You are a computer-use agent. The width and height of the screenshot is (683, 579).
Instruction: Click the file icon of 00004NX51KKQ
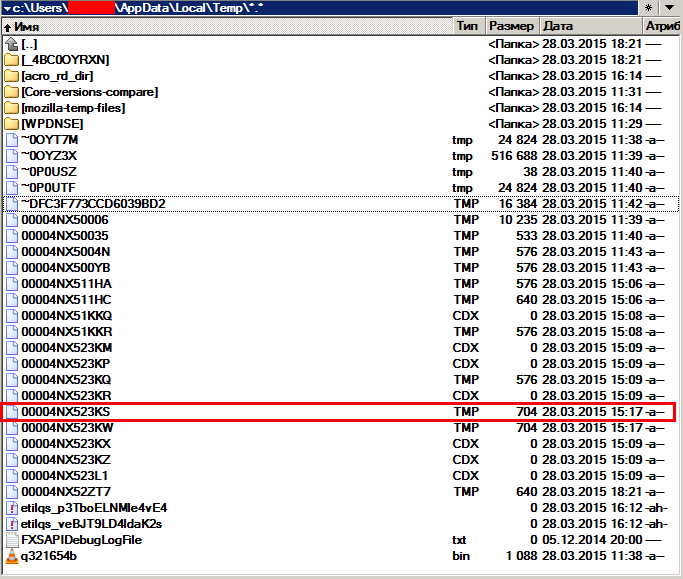point(12,315)
